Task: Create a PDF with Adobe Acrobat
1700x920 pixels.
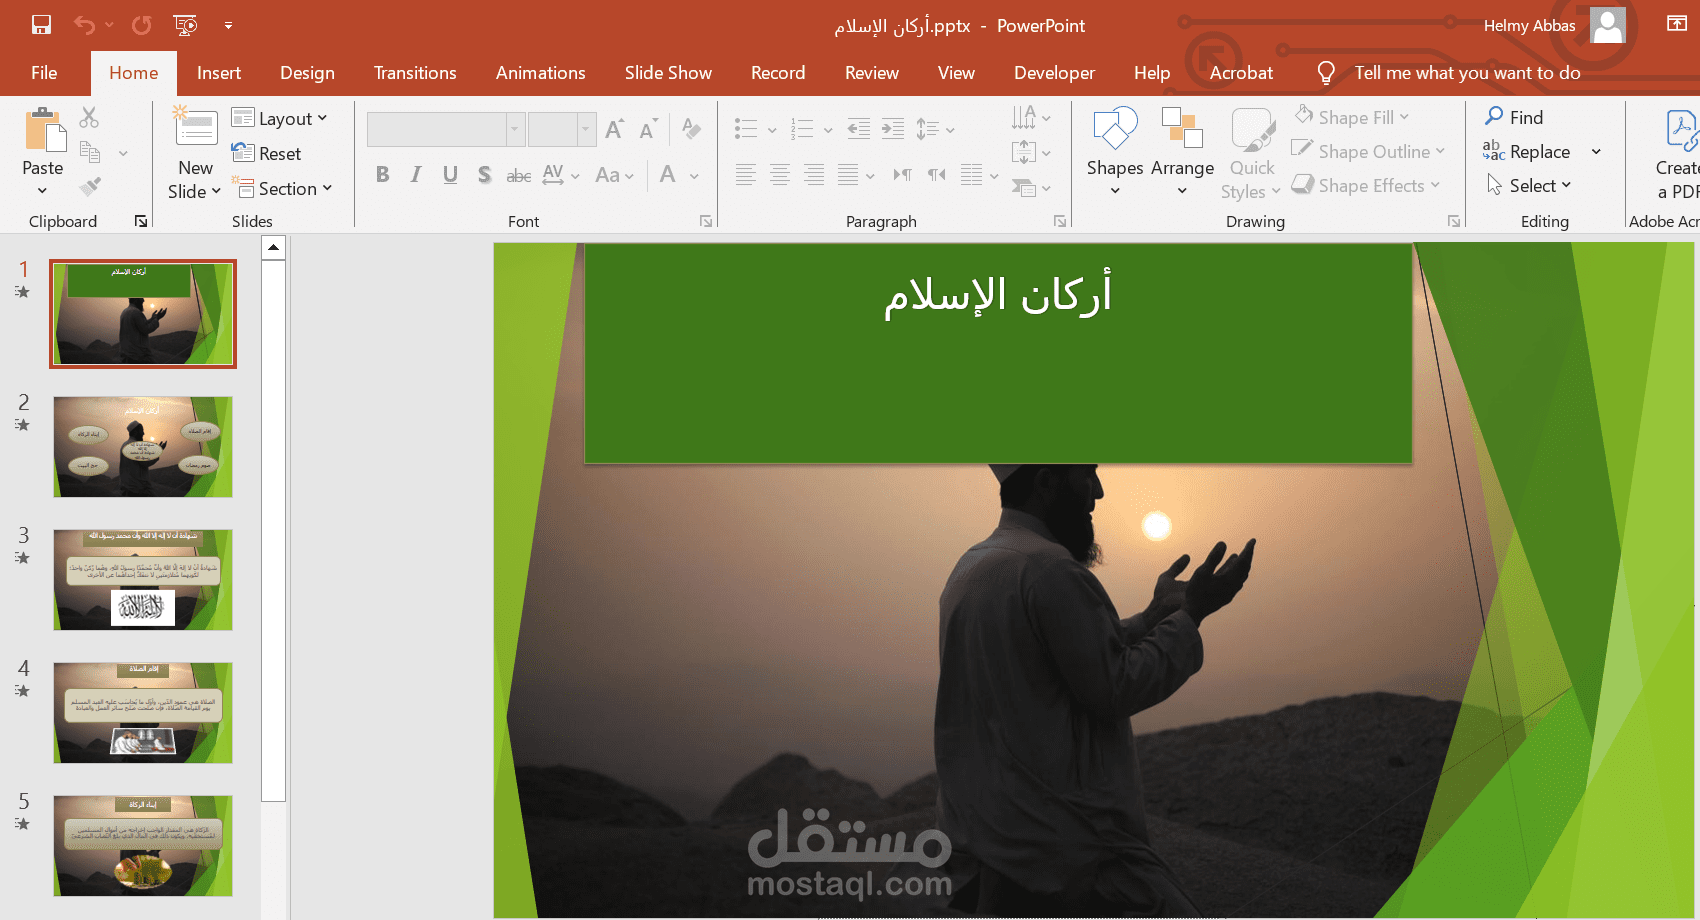Action: pos(1678,153)
